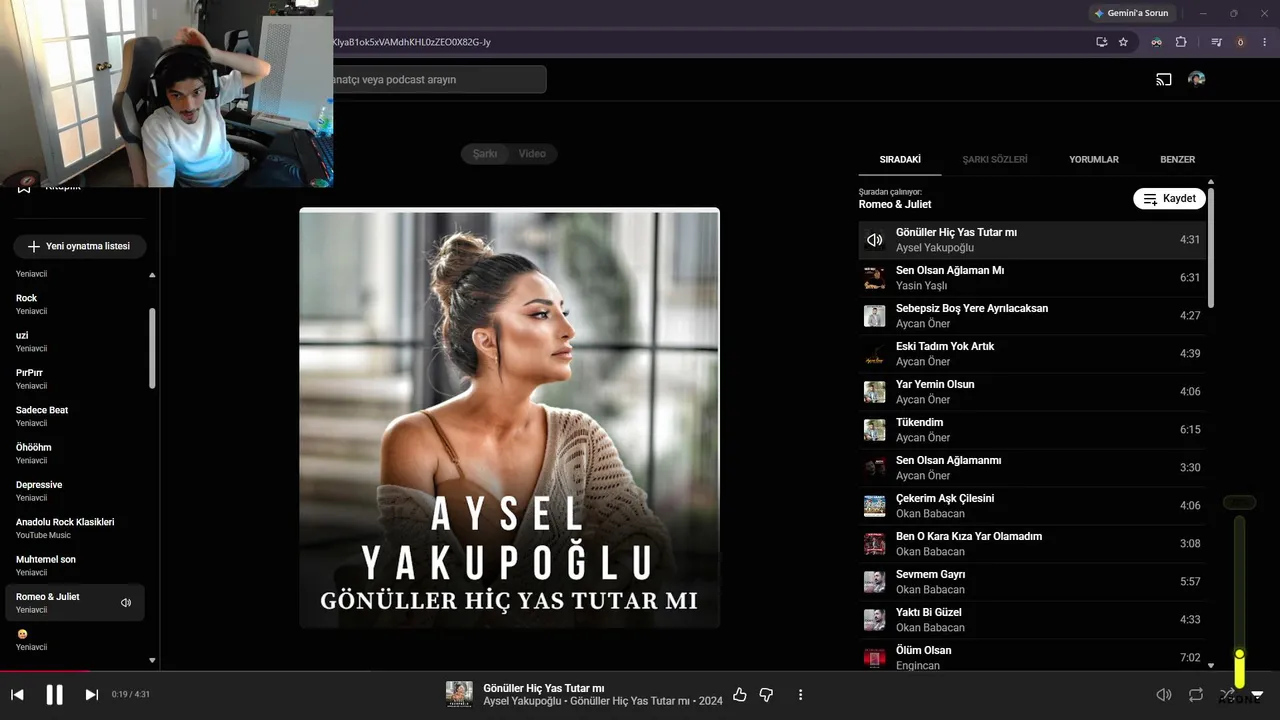This screenshot has width=1280, height=720.
Task: Click the Gemini'a Sorun button
Action: pos(1132,13)
